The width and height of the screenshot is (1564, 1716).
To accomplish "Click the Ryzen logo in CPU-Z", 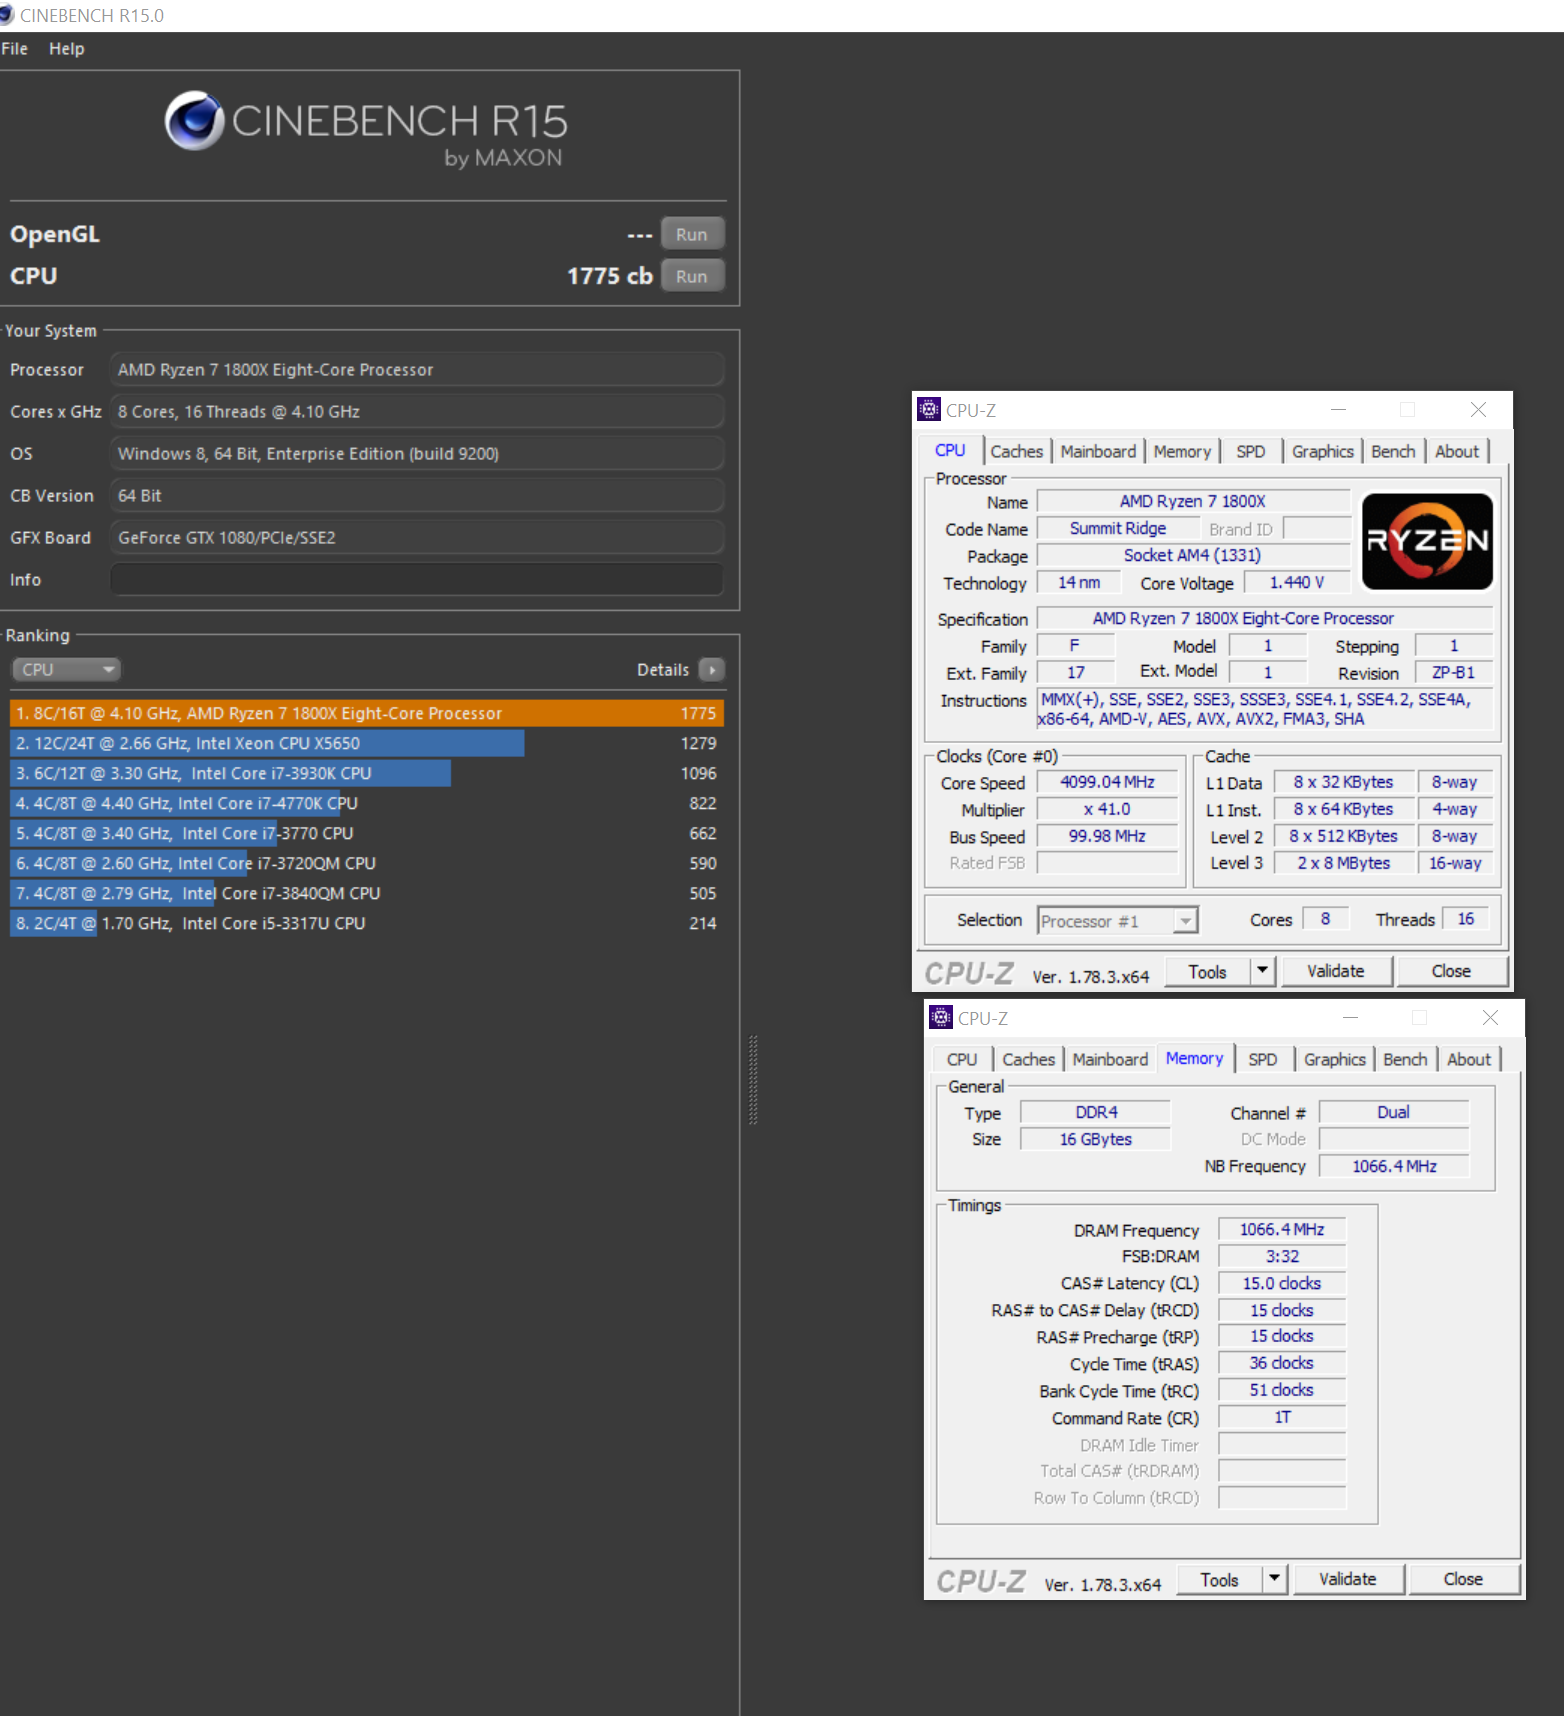I will [x=1427, y=541].
